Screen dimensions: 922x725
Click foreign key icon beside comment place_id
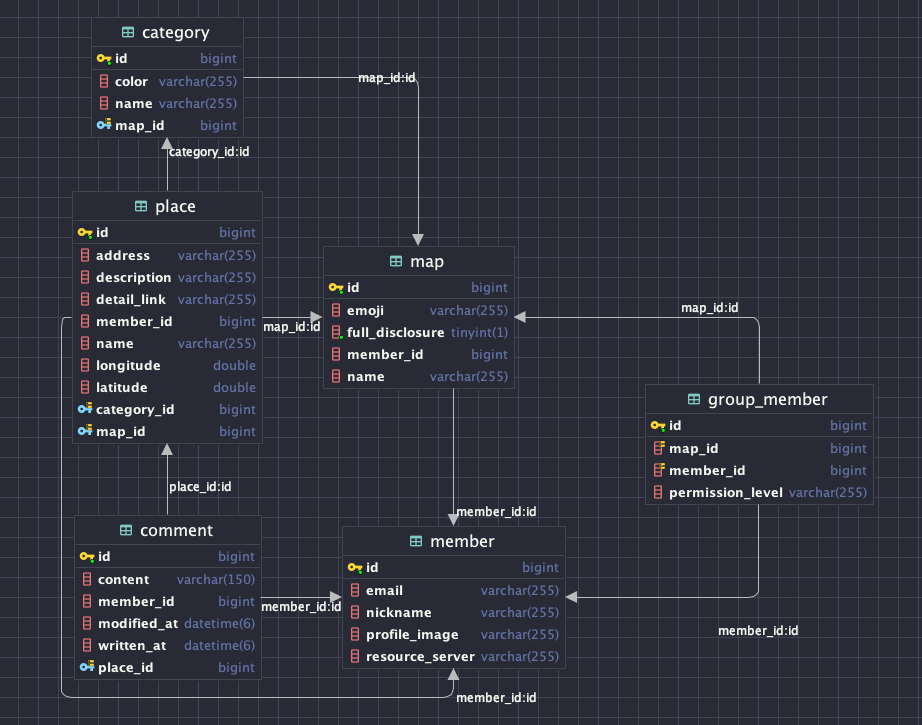[87, 667]
